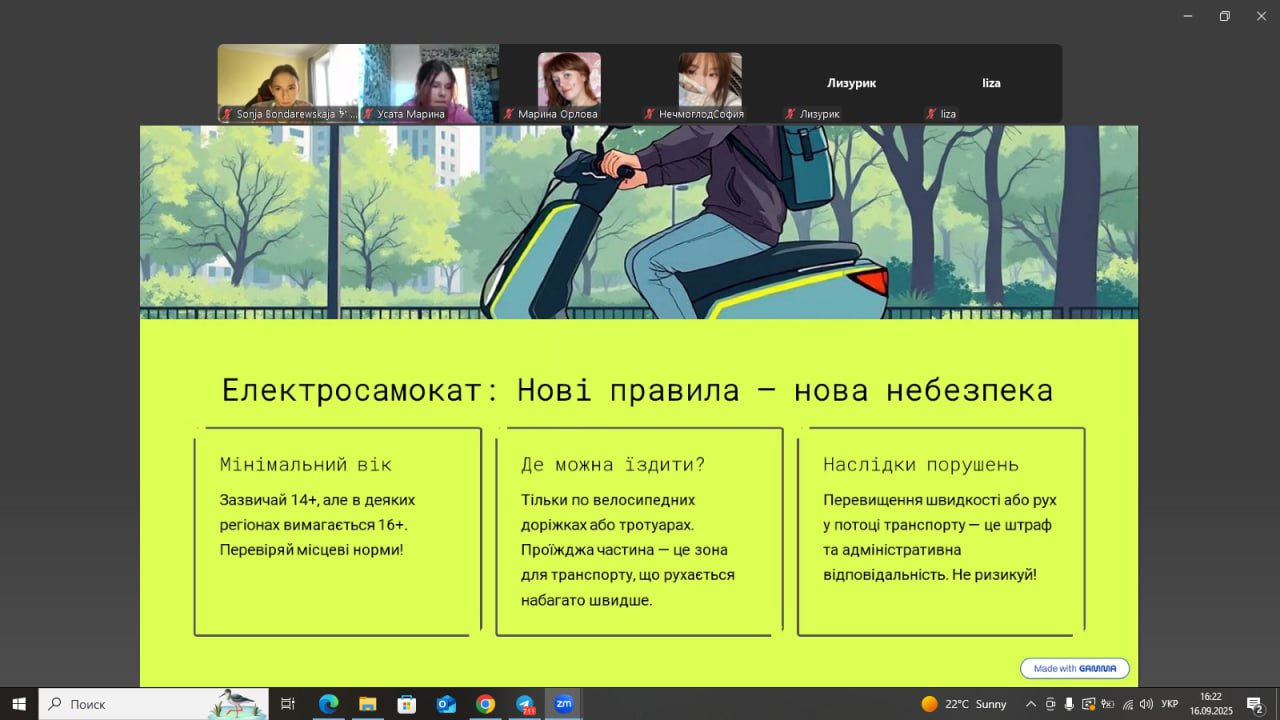Open the Windows Start menu
Screen dimensions: 1280x720
click(x=19, y=704)
